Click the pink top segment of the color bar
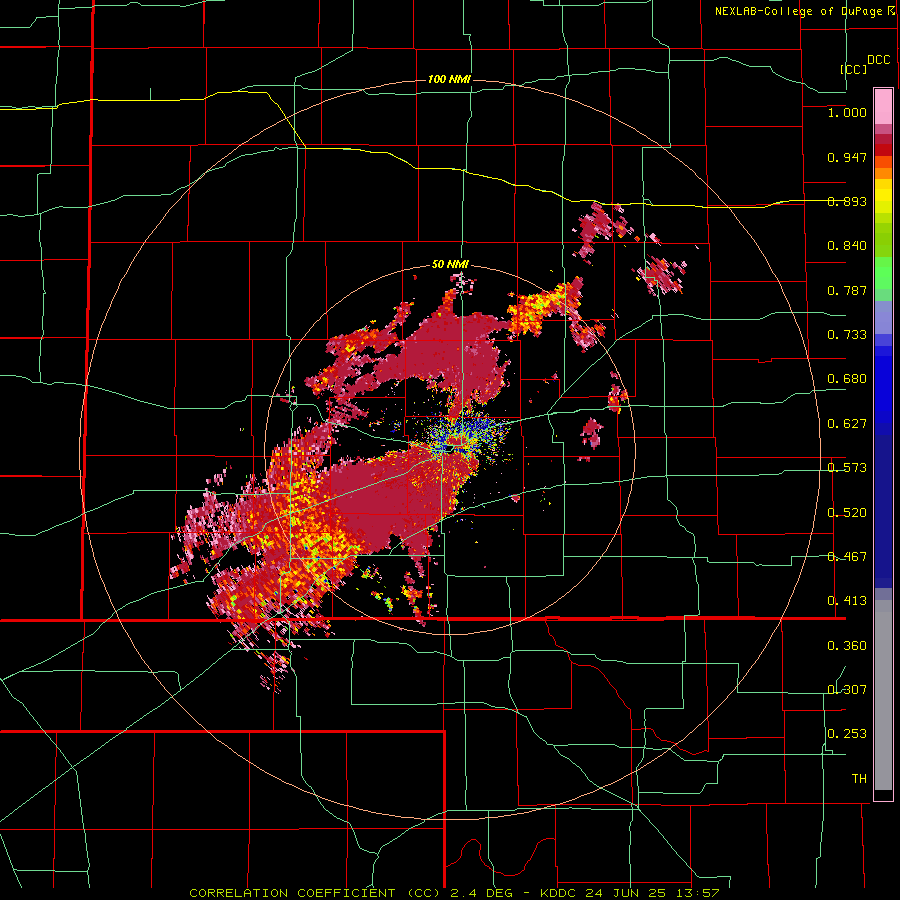The height and width of the screenshot is (900, 900). (x=883, y=106)
